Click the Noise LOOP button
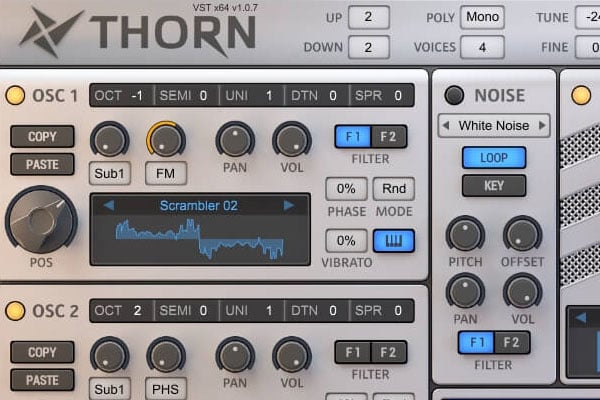Image resolution: width=600 pixels, height=400 pixels. (494, 157)
